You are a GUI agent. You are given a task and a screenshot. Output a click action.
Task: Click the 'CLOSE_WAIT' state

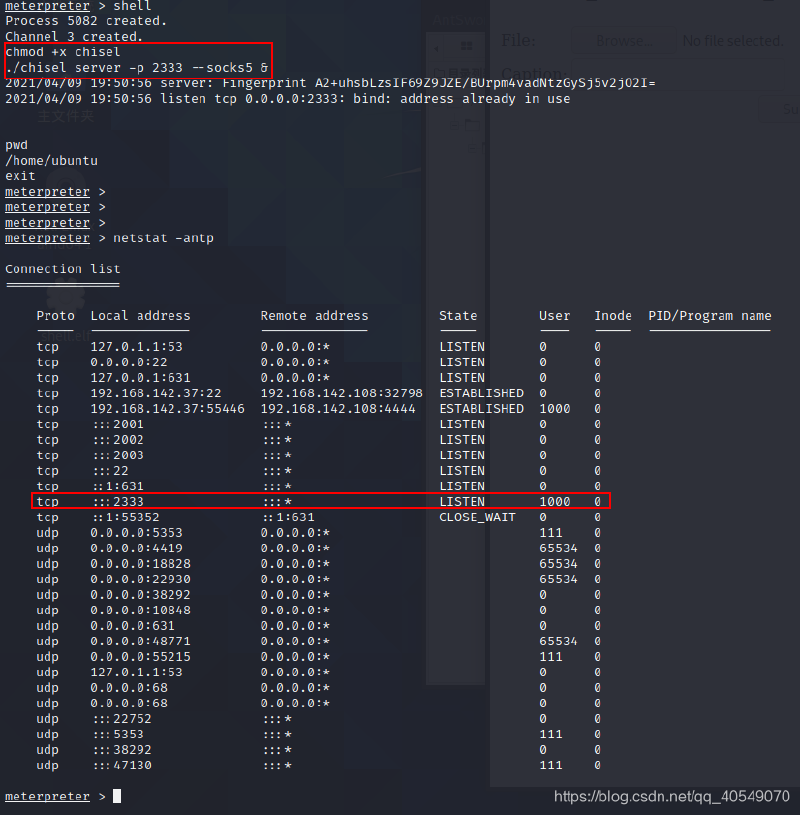pyautogui.click(x=477, y=518)
